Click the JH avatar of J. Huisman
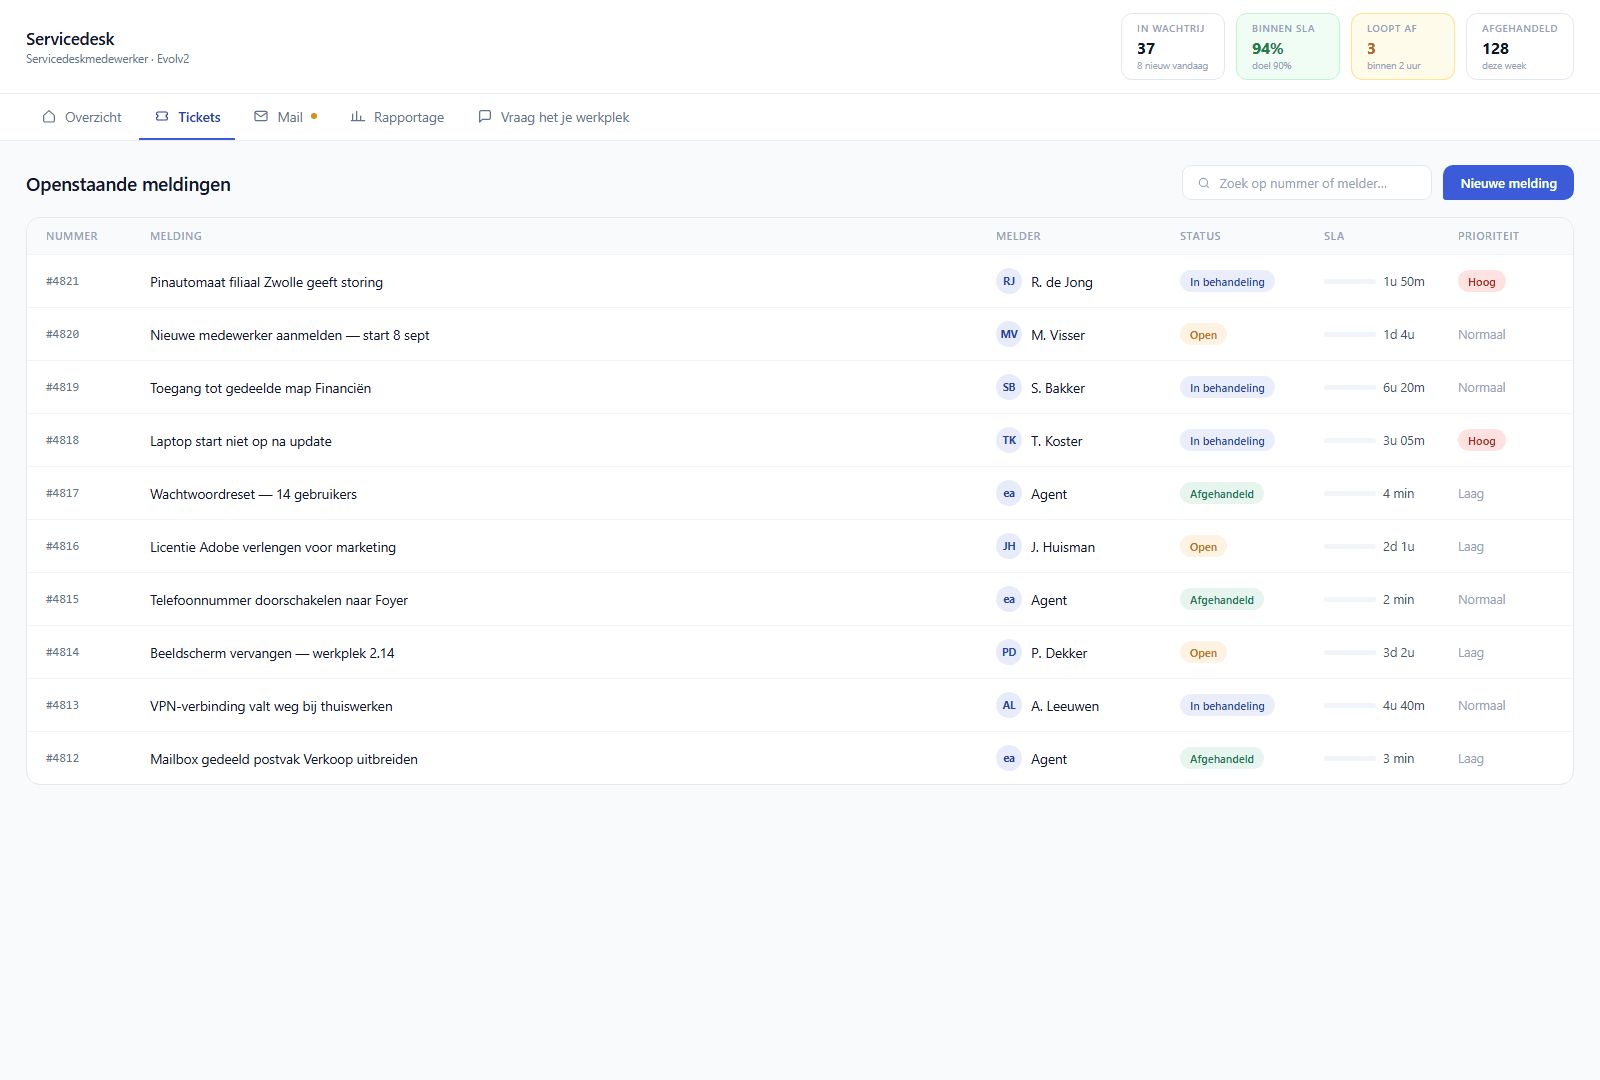The width and height of the screenshot is (1600, 1080). click(1009, 546)
